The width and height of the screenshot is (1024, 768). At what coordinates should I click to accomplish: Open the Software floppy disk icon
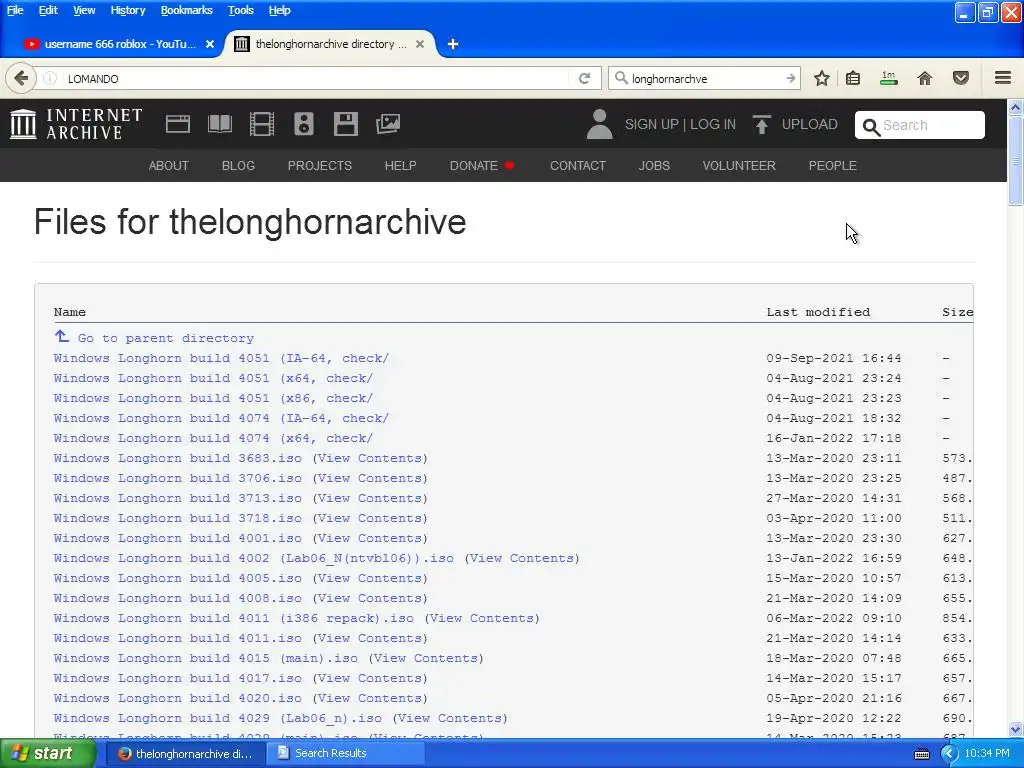pos(345,124)
